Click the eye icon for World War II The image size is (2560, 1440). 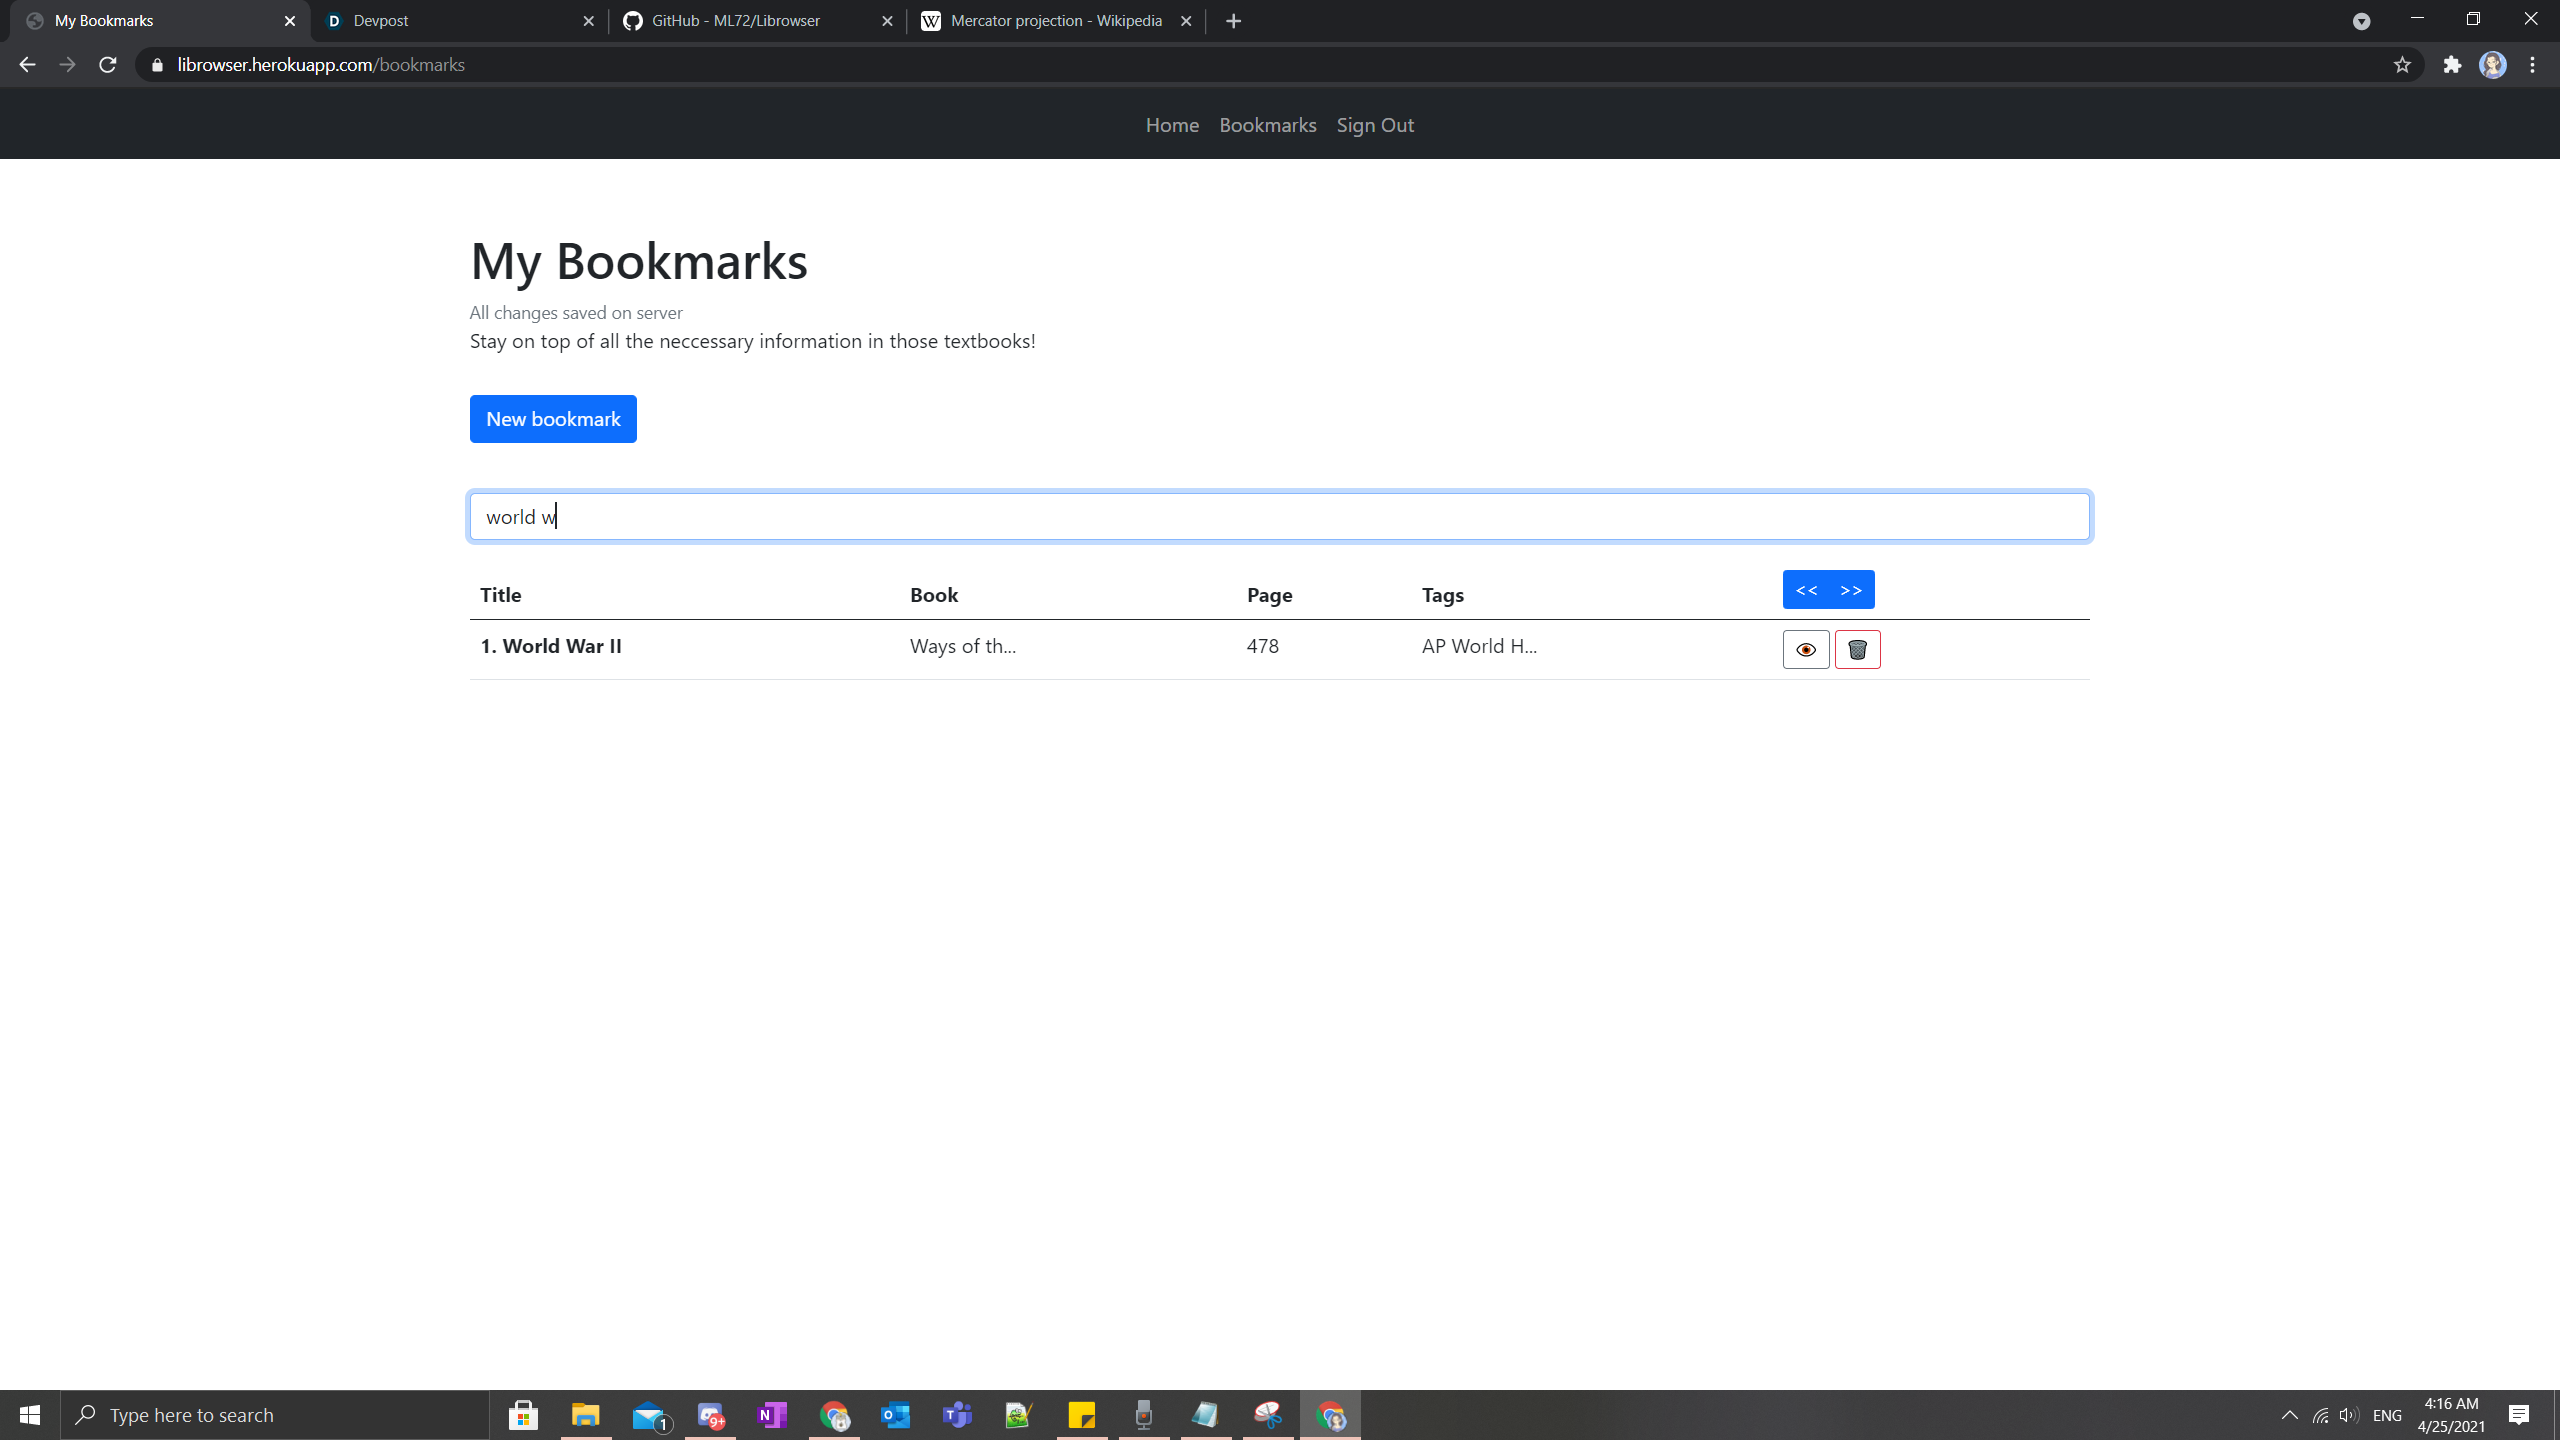pyautogui.click(x=1806, y=650)
